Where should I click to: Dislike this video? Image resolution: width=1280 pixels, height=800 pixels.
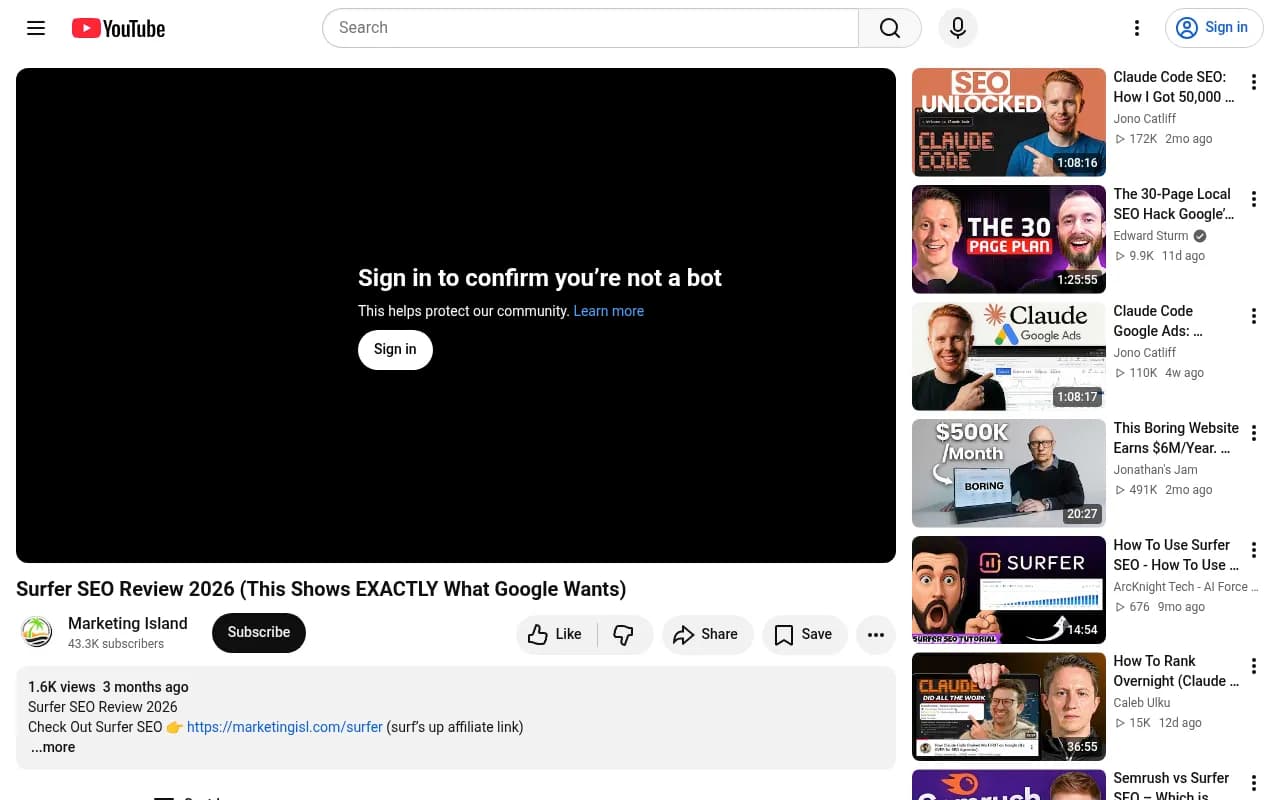[x=624, y=634]
